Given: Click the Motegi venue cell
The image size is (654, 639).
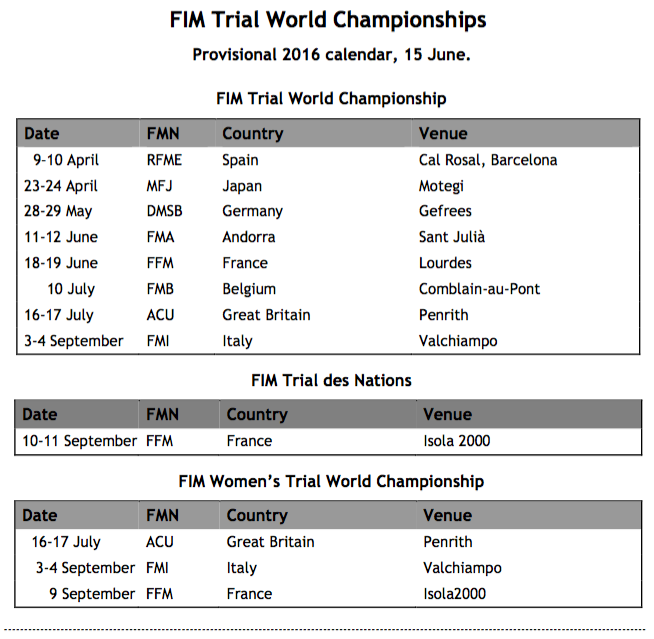Looking at the screenshot, I should (441, 186).
